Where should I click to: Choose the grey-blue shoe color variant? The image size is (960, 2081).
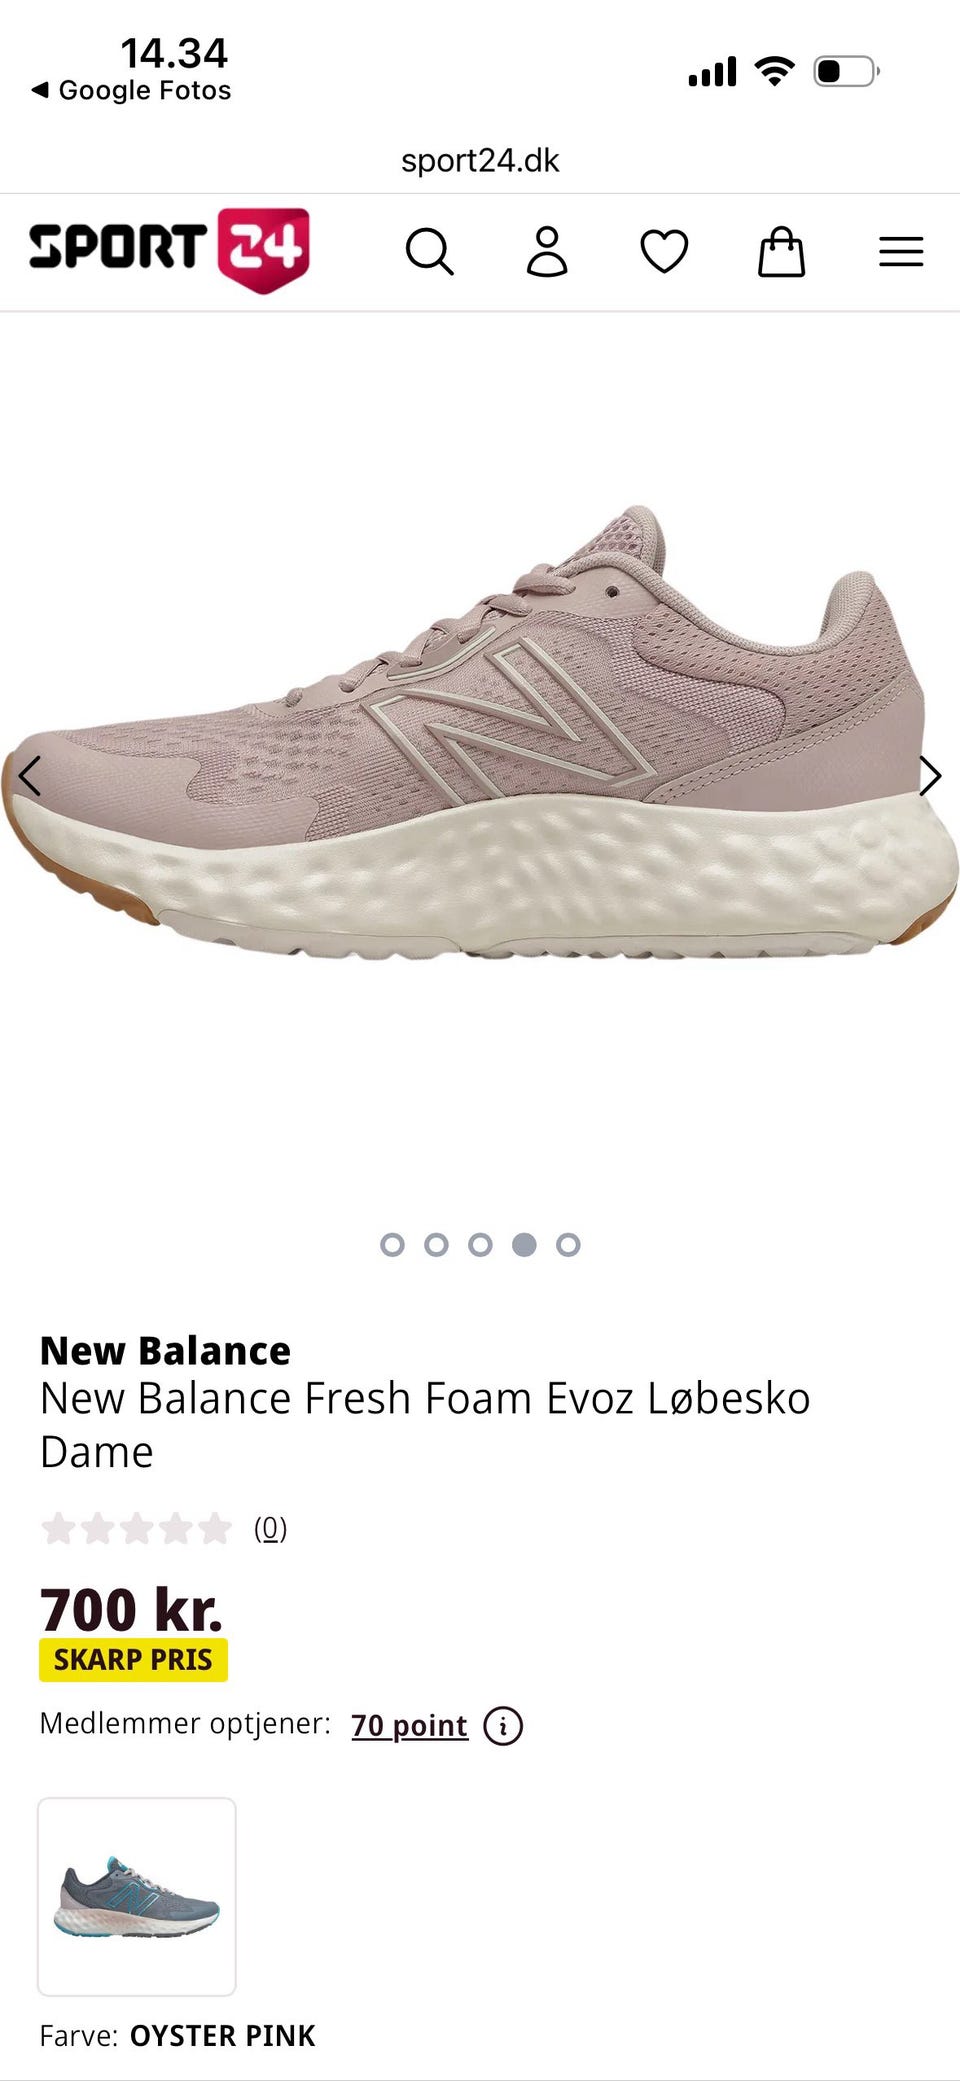(x=137, y=1896)
